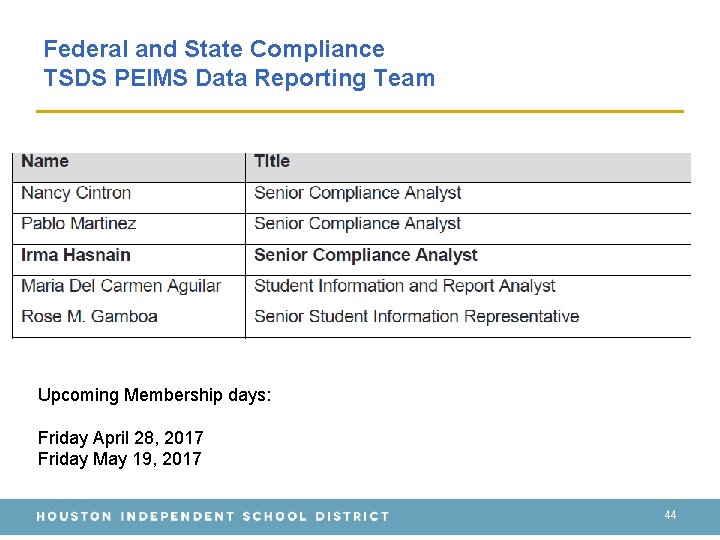Image resolution: width=720 pixels, height=540 pixels.
Task: Click the "Federal and State Compliance" heading
Action: point(214,49)
